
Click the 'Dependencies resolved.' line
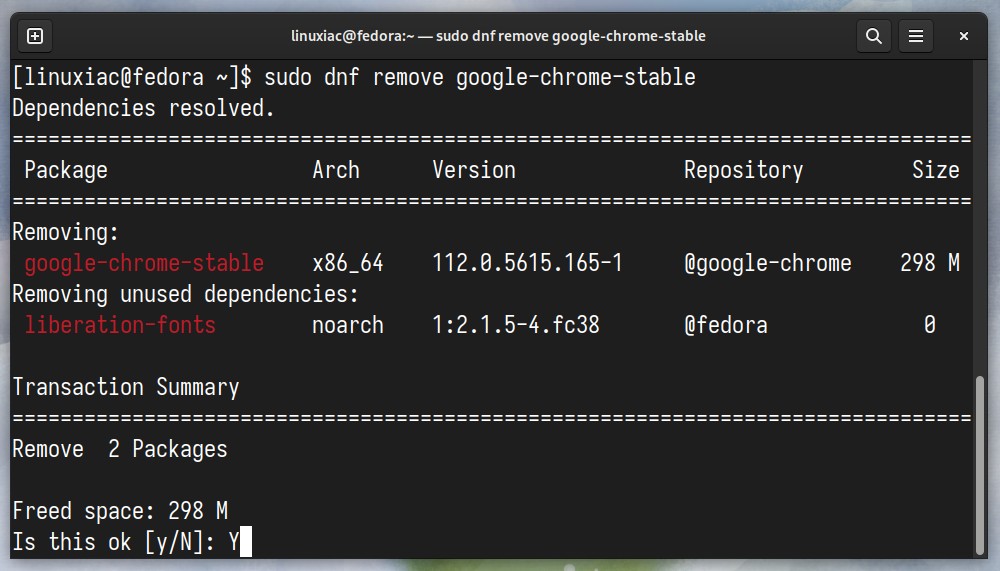pos(143,108)
